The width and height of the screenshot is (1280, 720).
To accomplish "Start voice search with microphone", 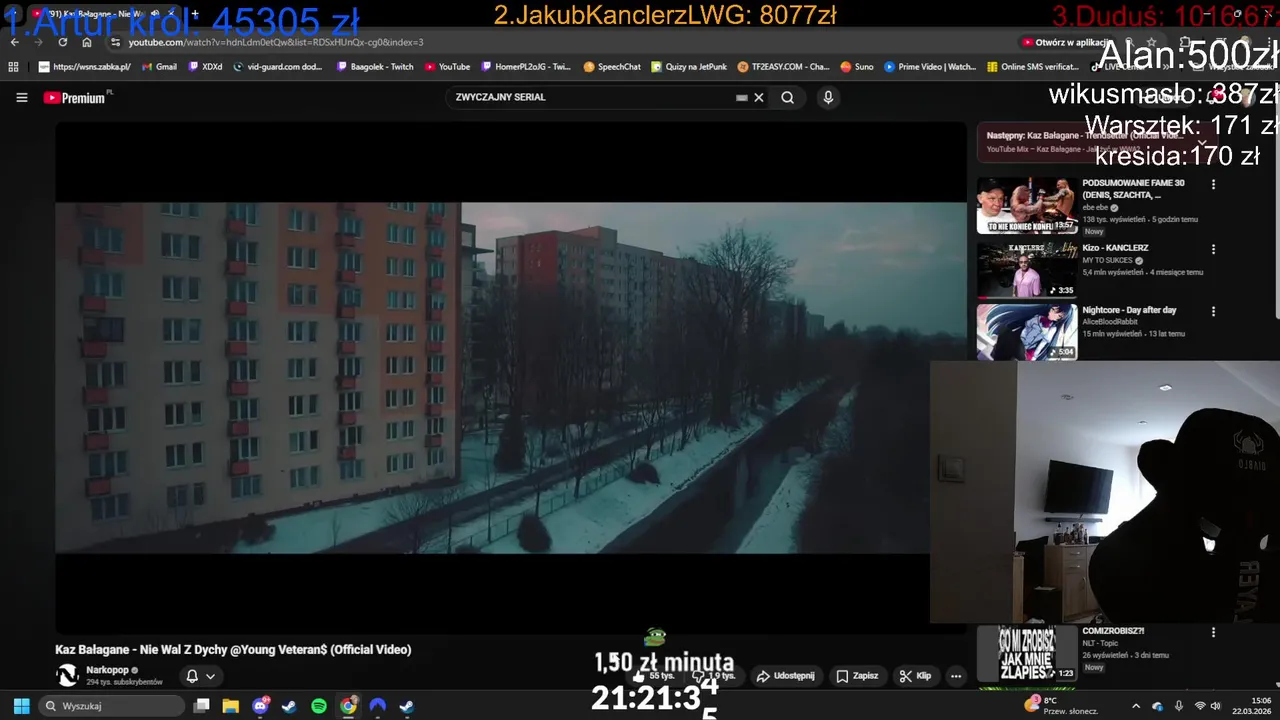I will click(x=828, y=97).
